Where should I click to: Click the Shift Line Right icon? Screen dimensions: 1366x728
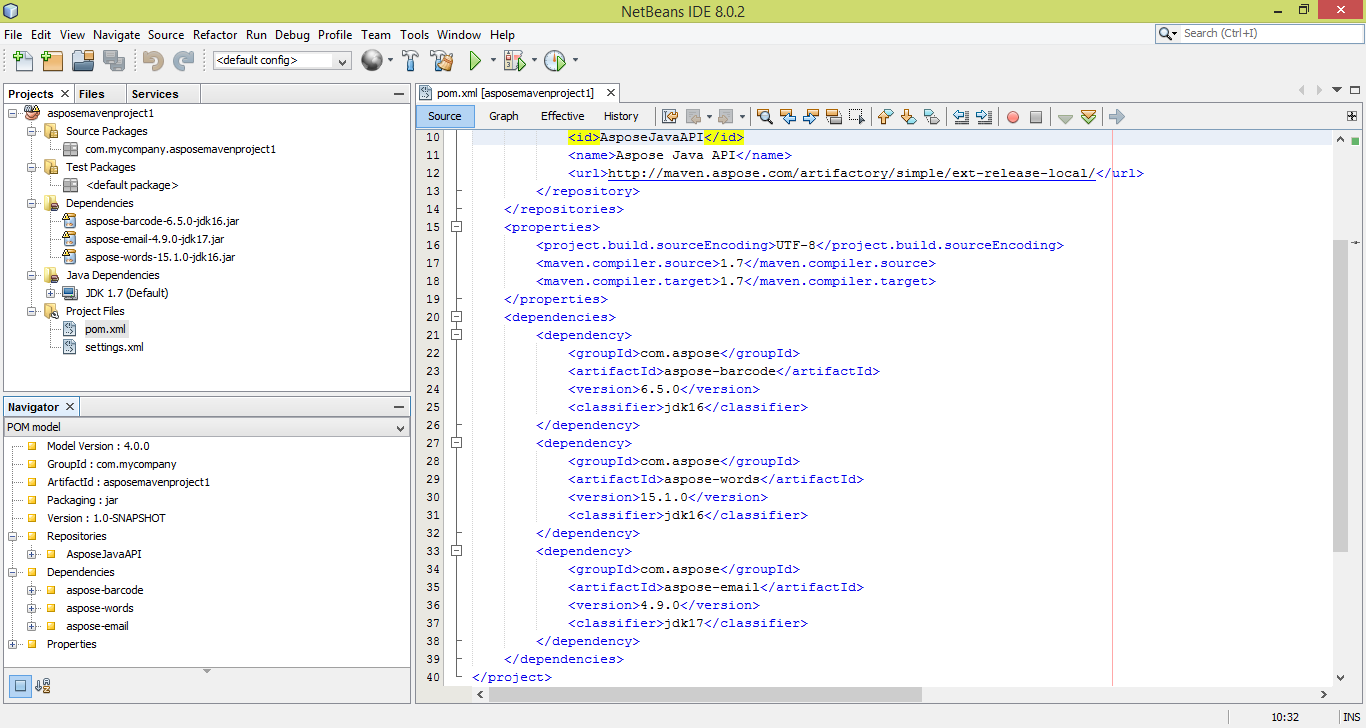coord(984,117)
